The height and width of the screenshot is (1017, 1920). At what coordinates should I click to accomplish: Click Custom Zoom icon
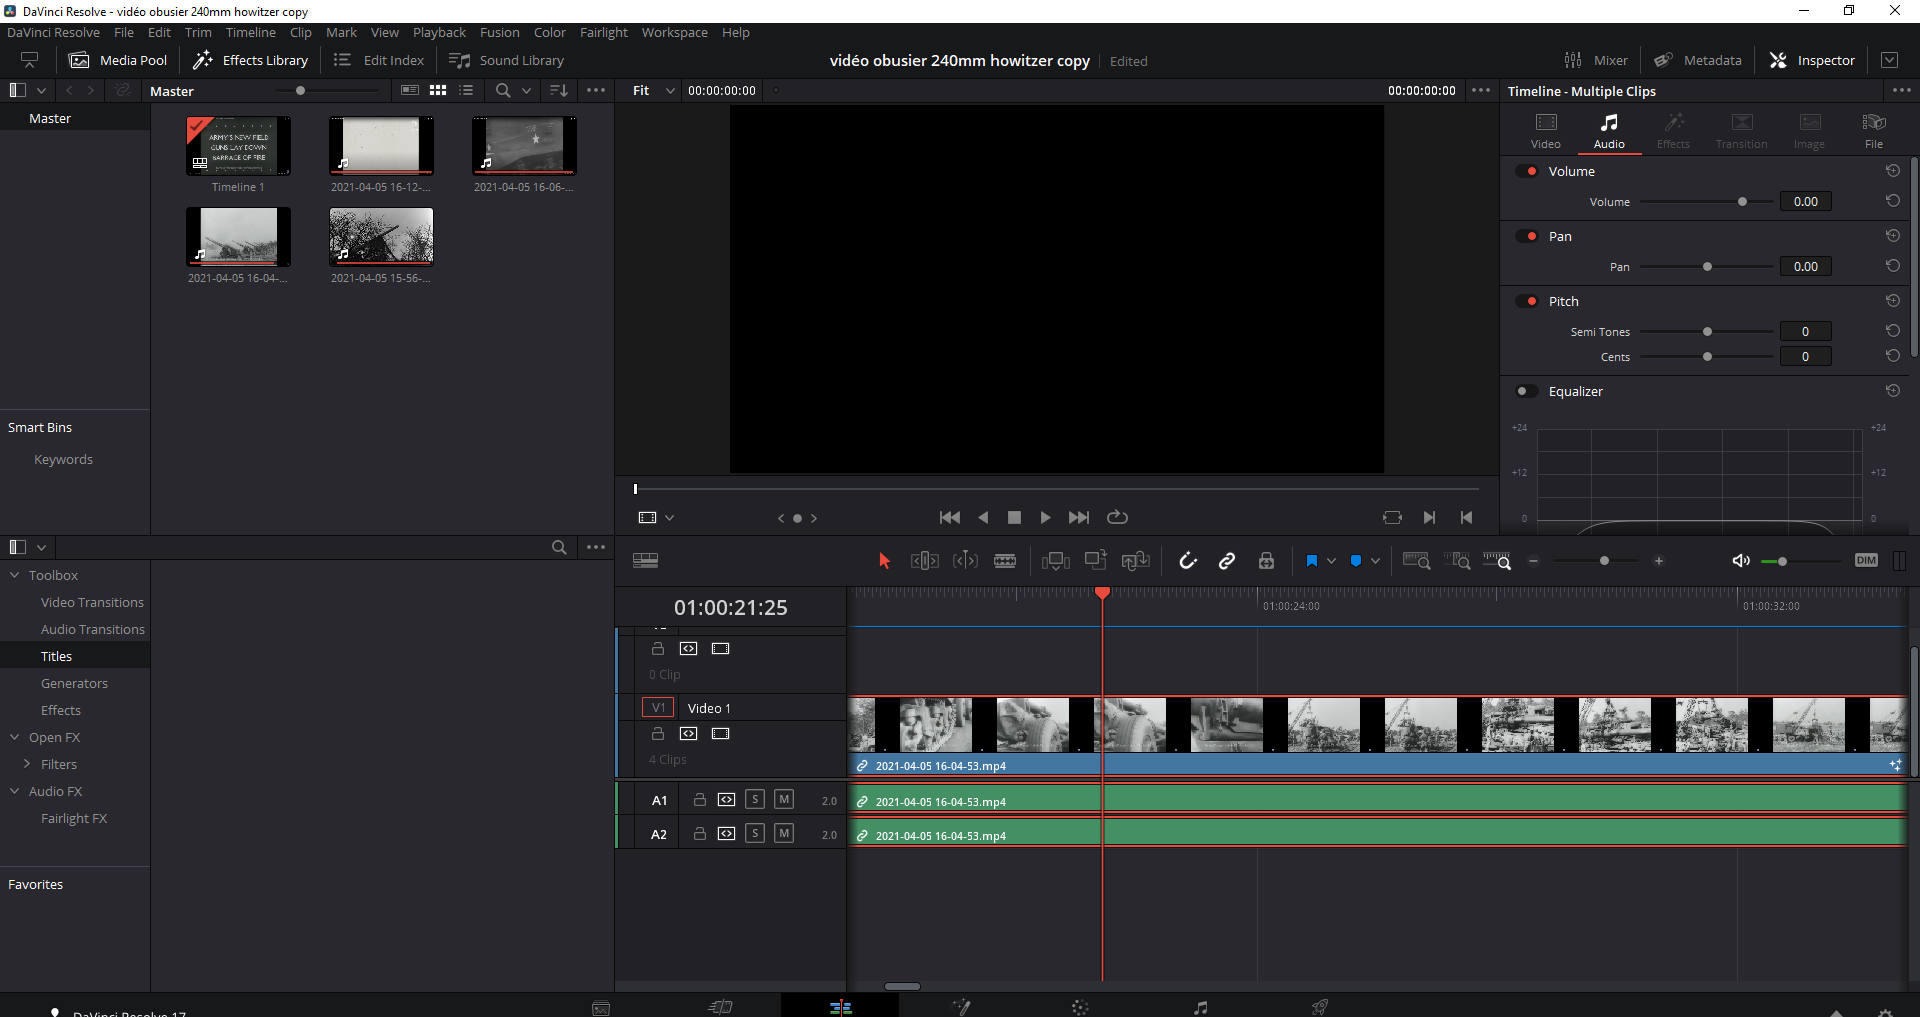[x=1497, y=561]
